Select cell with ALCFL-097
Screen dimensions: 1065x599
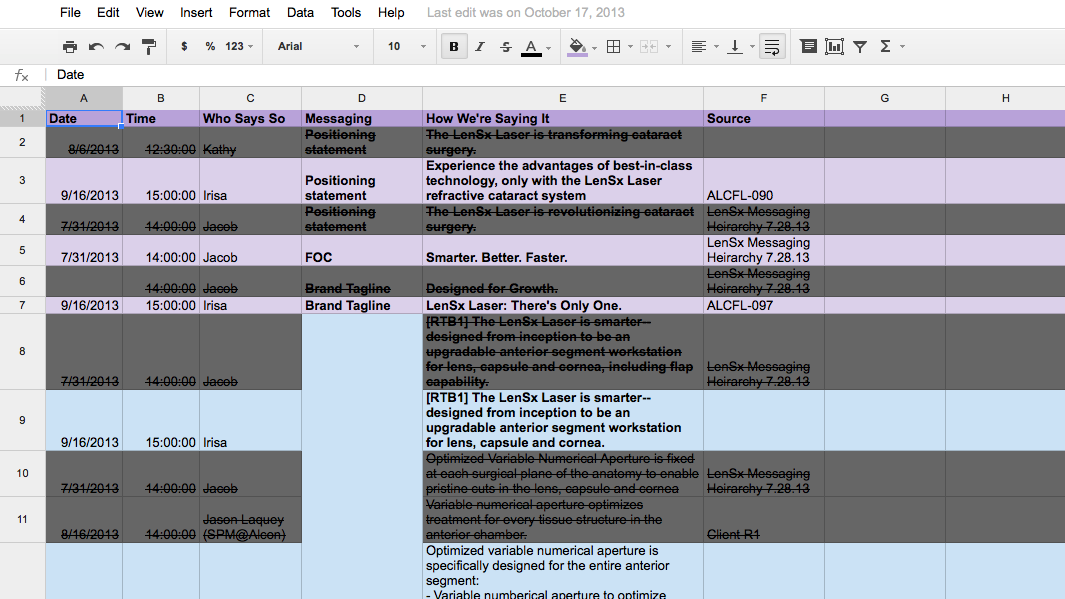coord(763,306)
